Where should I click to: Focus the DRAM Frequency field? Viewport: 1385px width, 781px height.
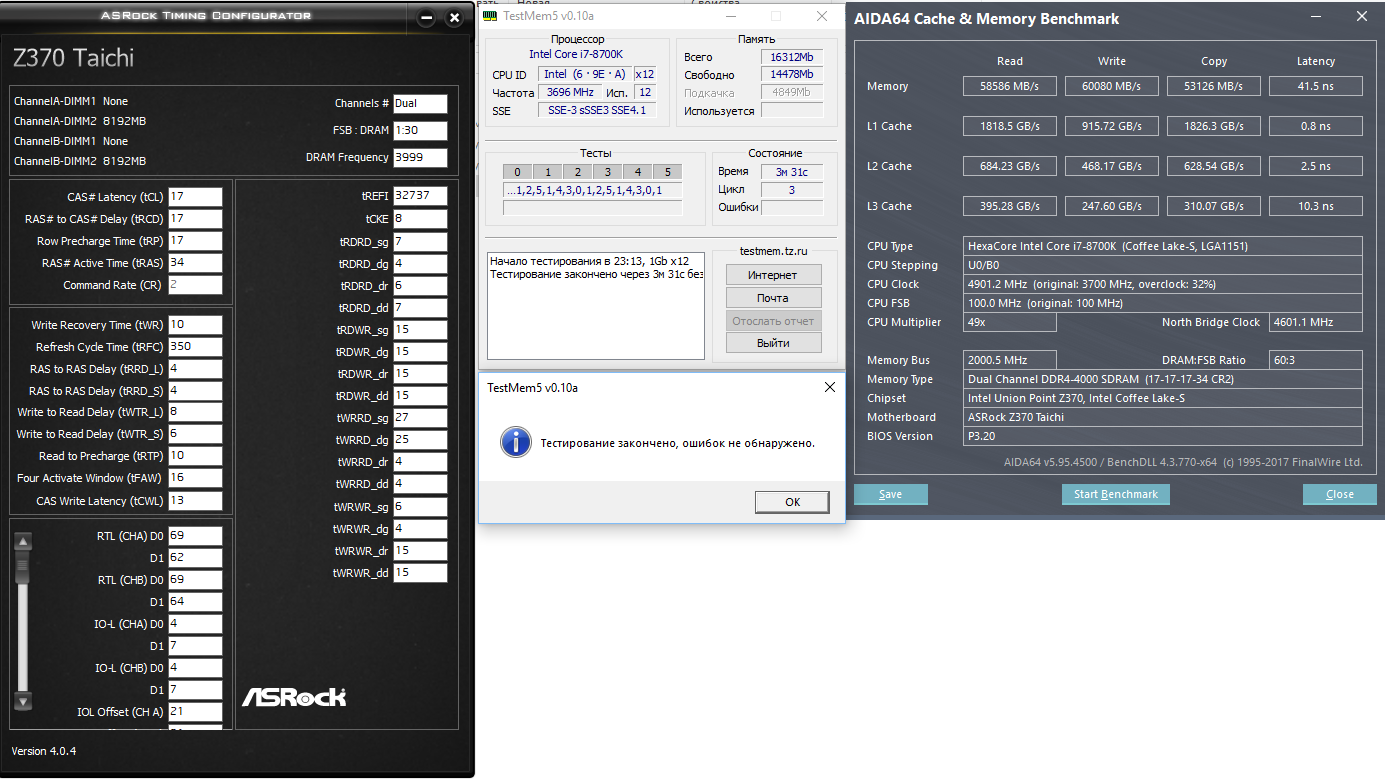(x=420, y=158)
